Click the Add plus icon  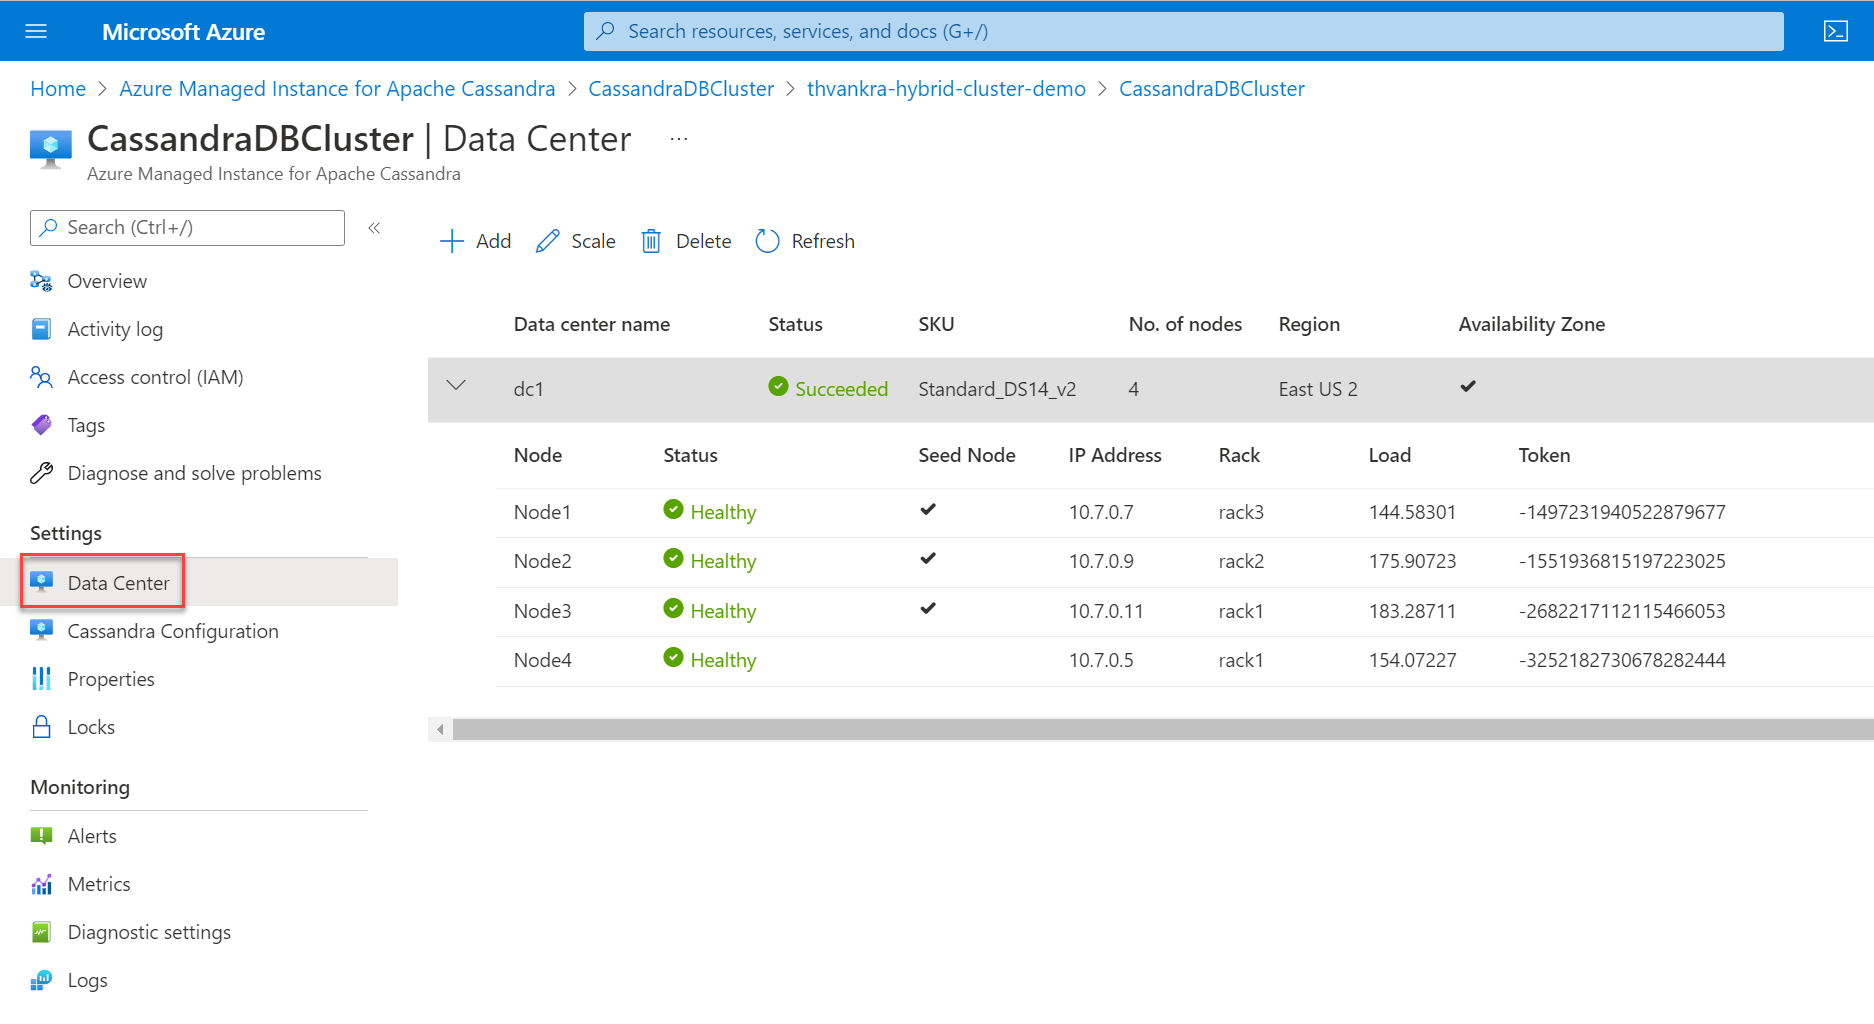452,241
